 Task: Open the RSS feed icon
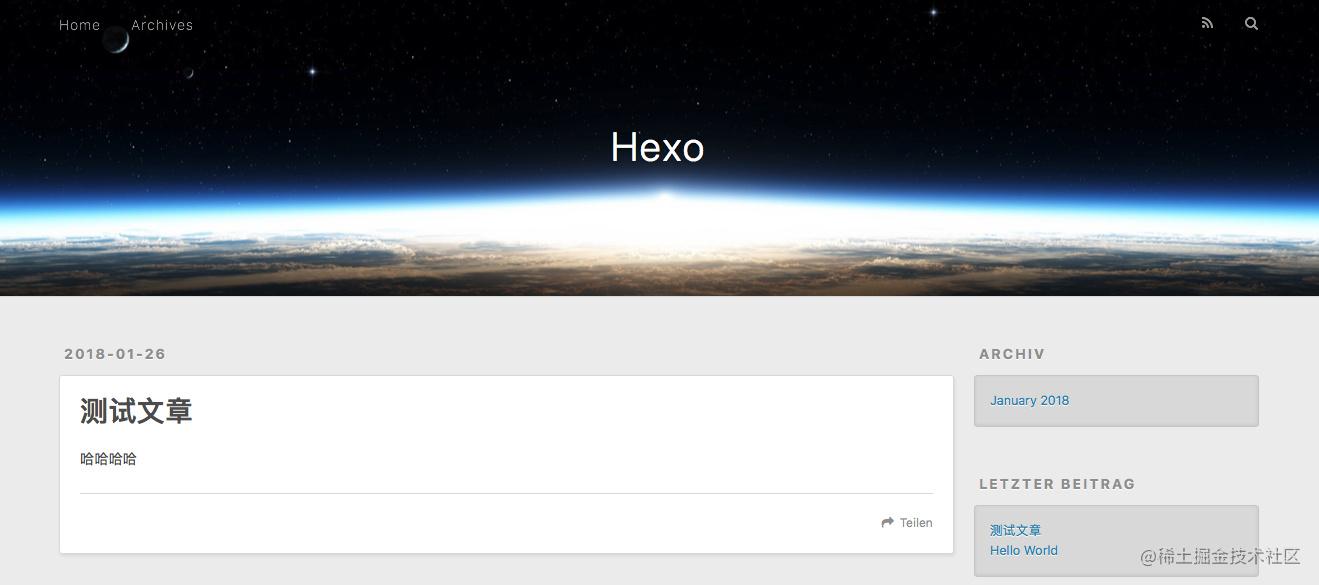tap(1207, 24)
